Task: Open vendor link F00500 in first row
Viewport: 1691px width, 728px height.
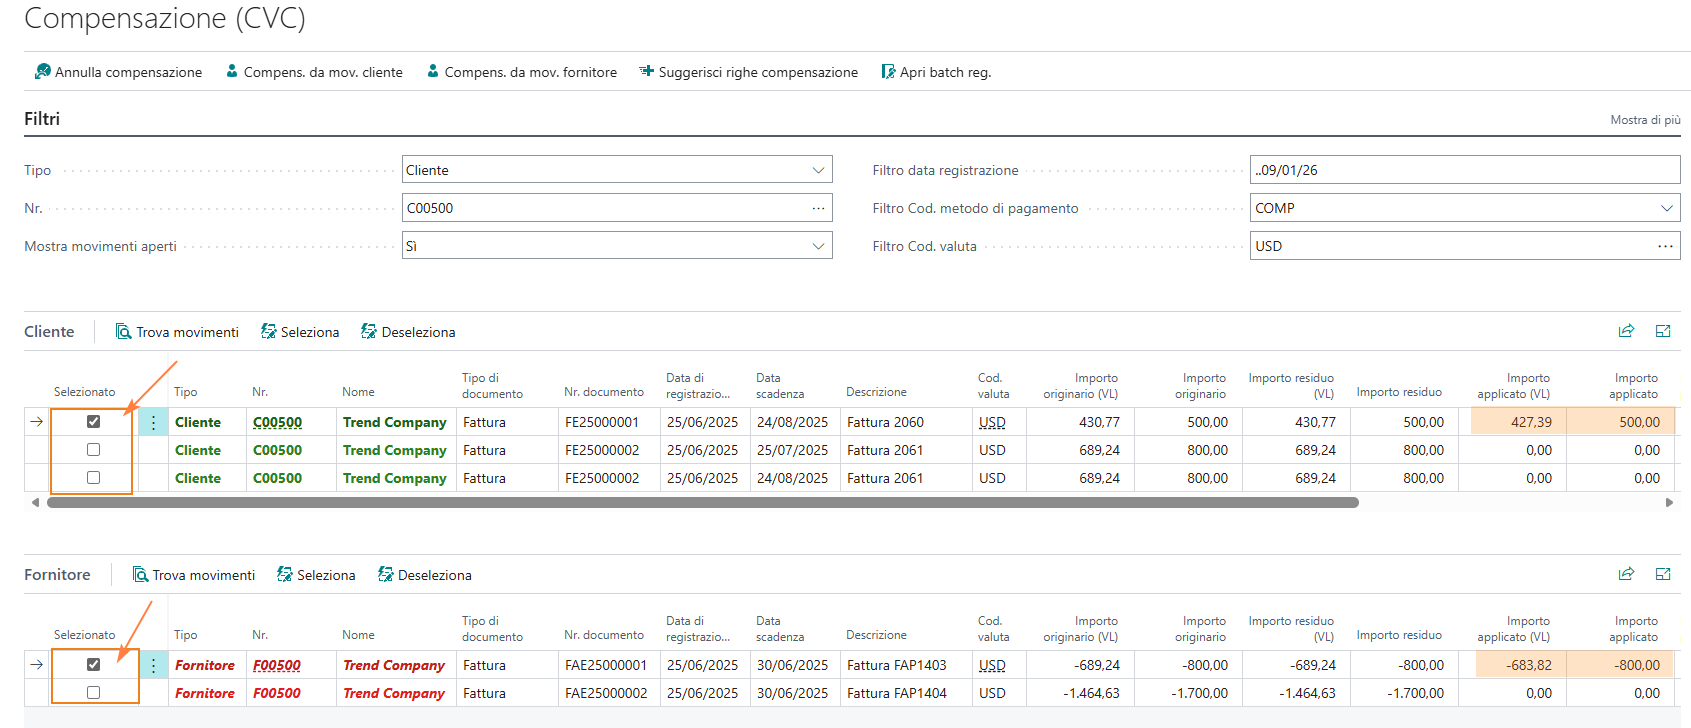Action: tap(277, 665)
